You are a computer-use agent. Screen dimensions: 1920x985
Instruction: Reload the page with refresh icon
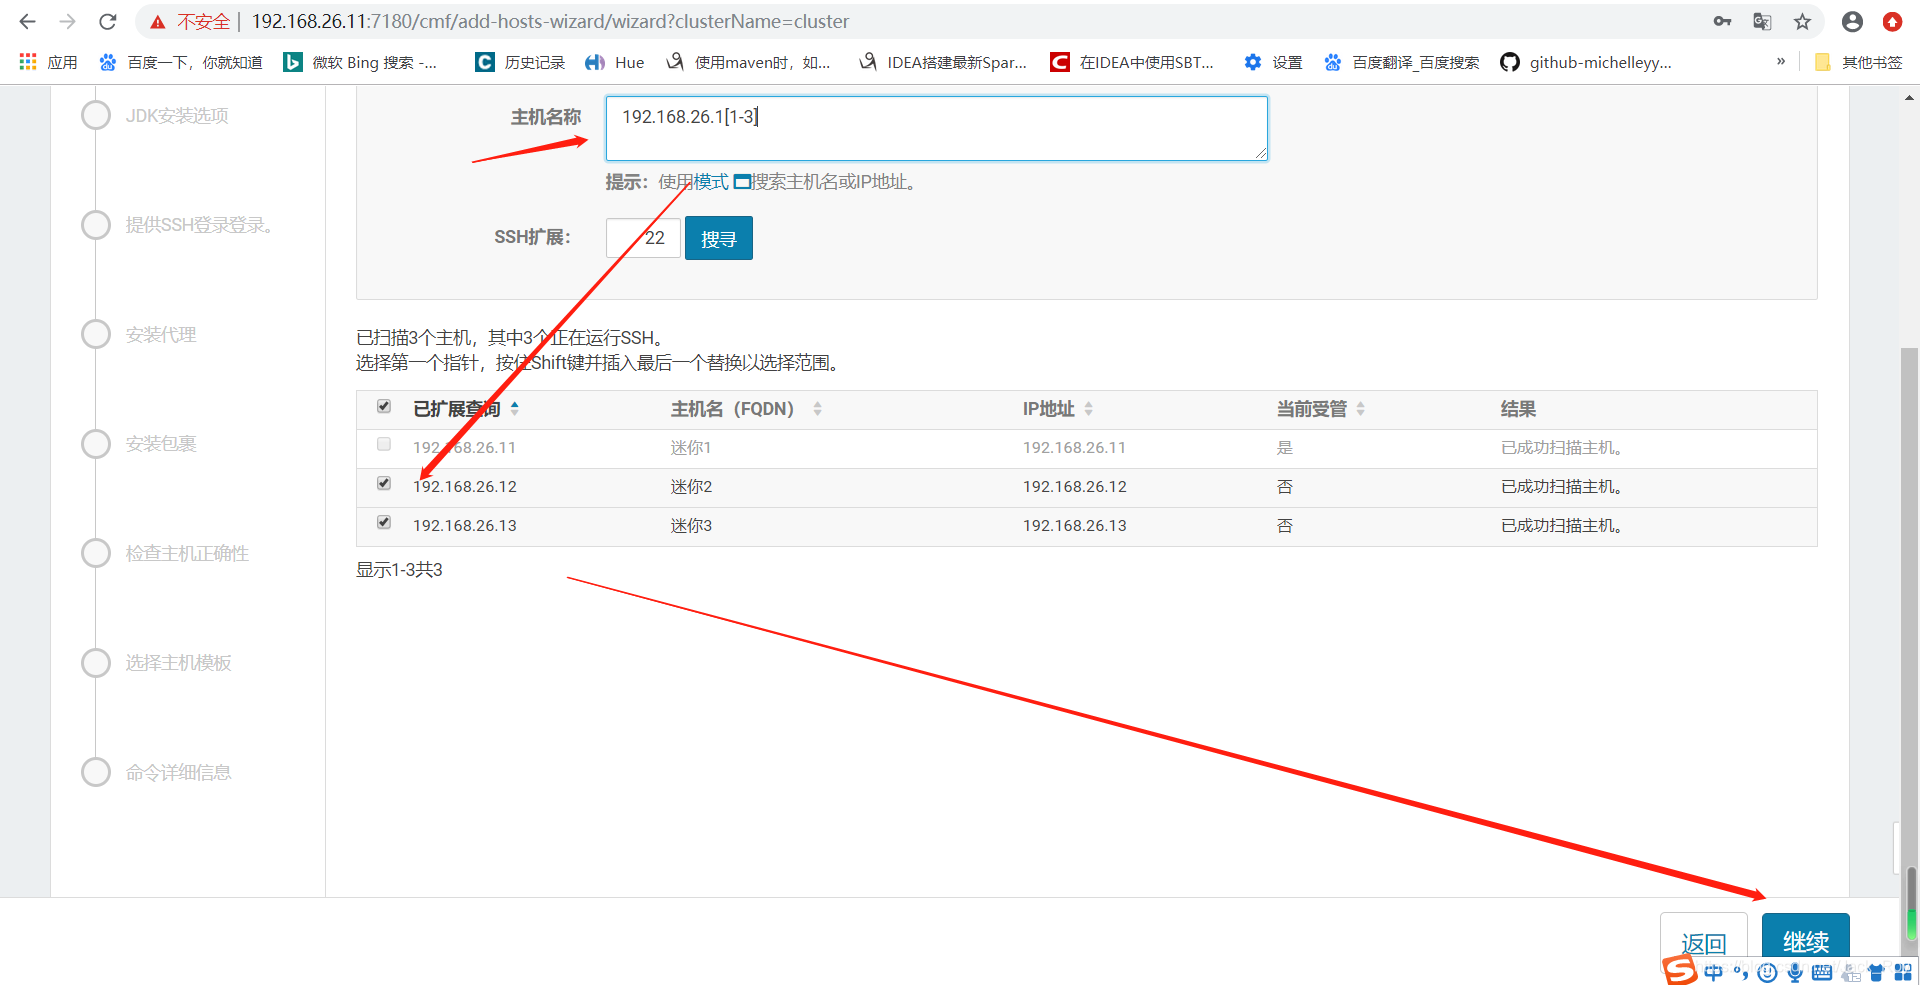coord(108,21)
